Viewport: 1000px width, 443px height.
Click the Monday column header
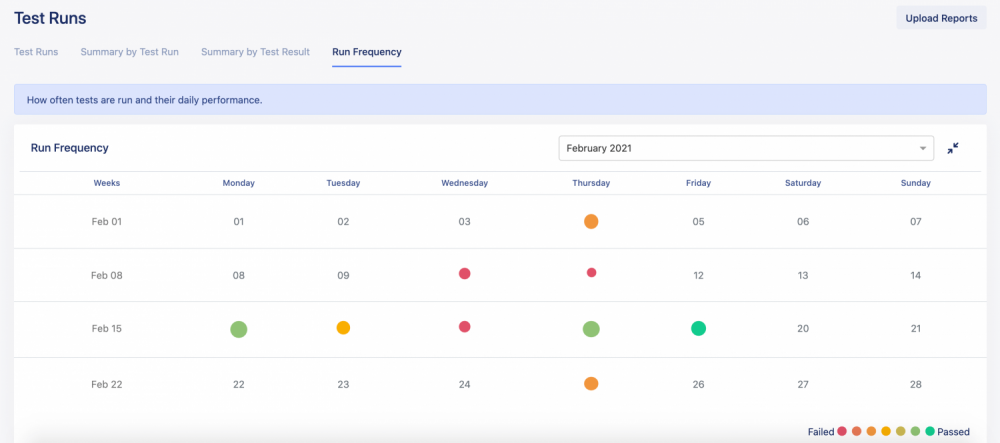[x=239, y=183]
